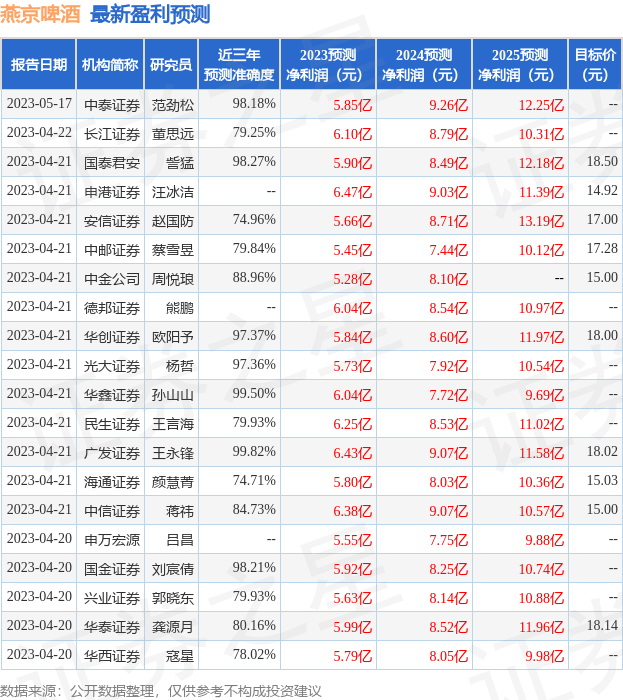Select the 光大证券 institution cell

[112, 366]
